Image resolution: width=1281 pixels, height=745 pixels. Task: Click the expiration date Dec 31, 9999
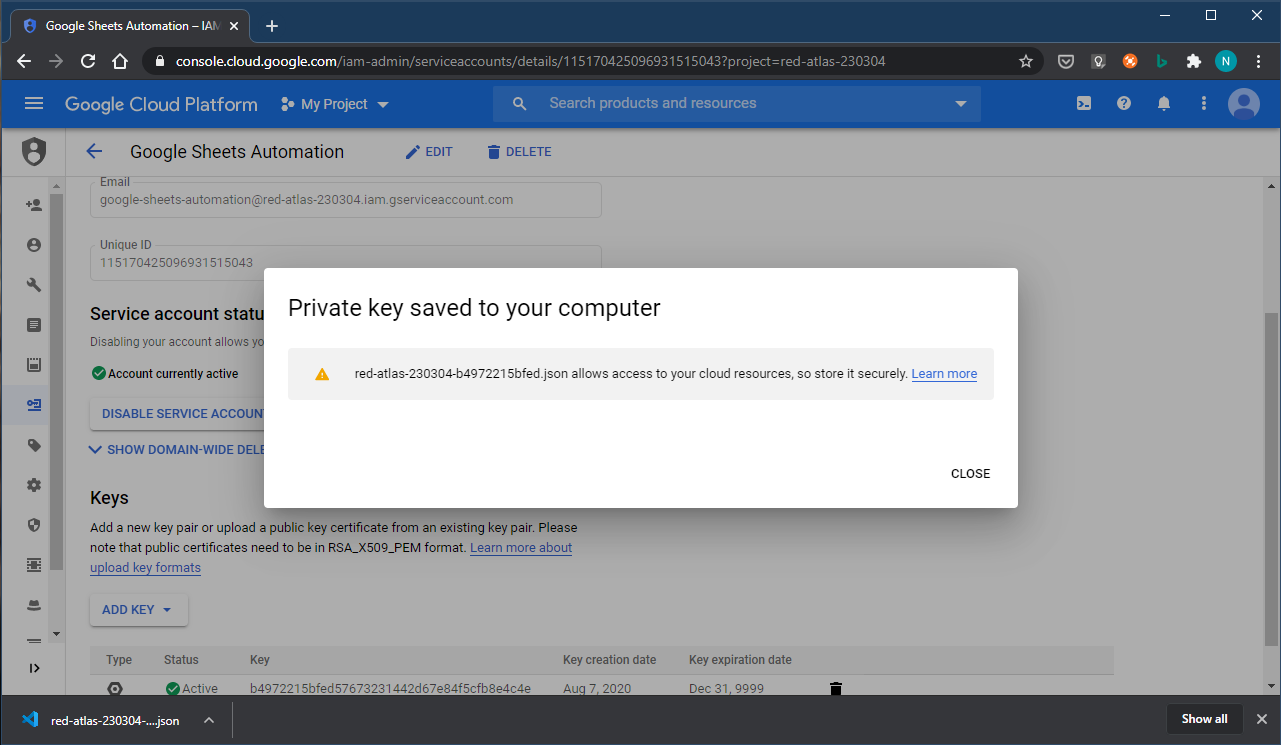[728, 688]
